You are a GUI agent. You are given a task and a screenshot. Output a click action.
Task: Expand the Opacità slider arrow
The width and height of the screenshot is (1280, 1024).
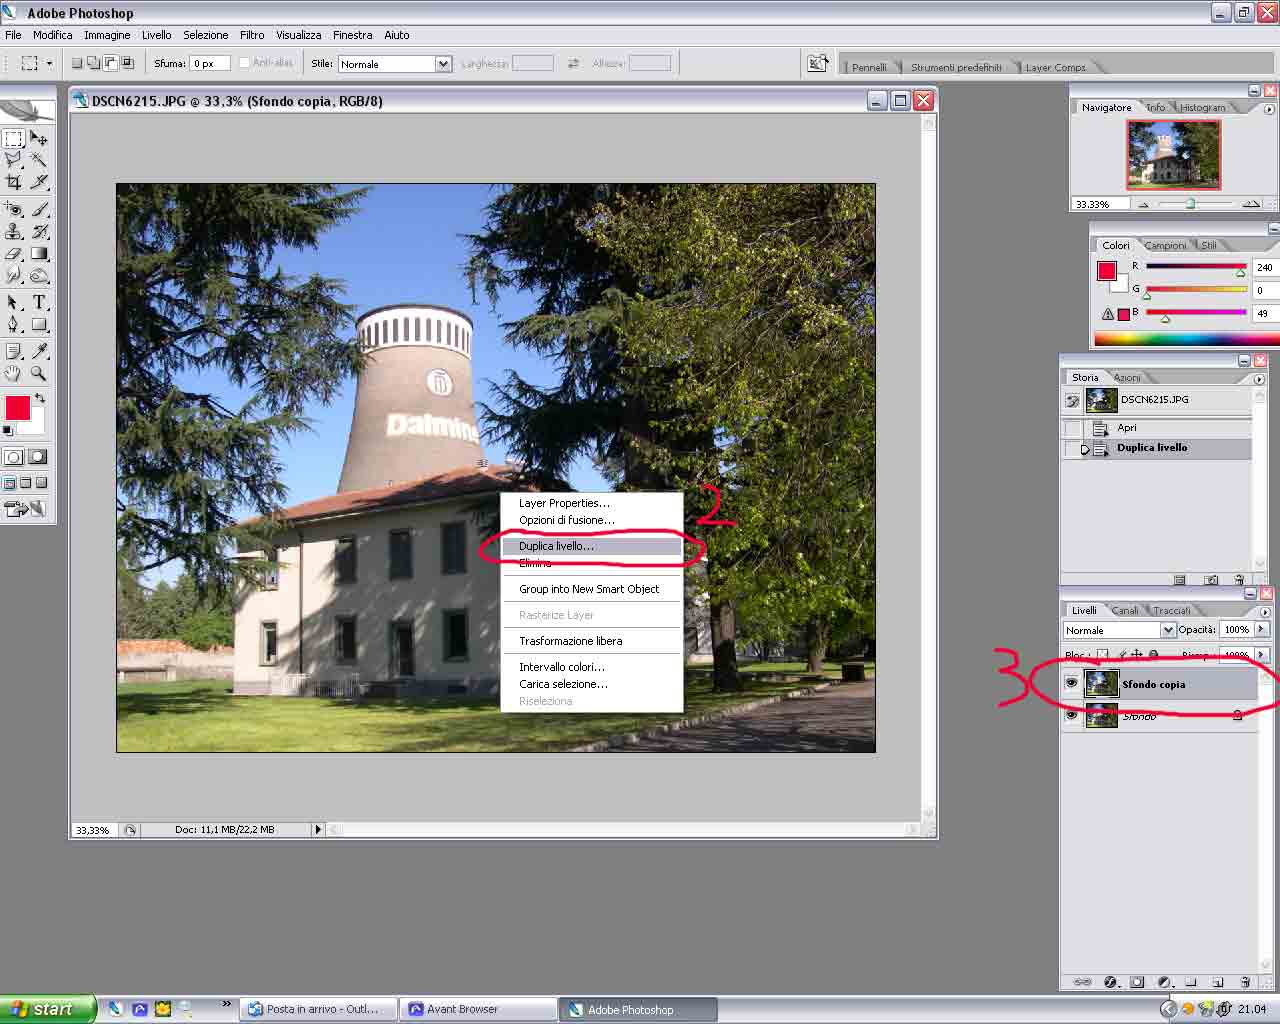[x=1262, y=629]
